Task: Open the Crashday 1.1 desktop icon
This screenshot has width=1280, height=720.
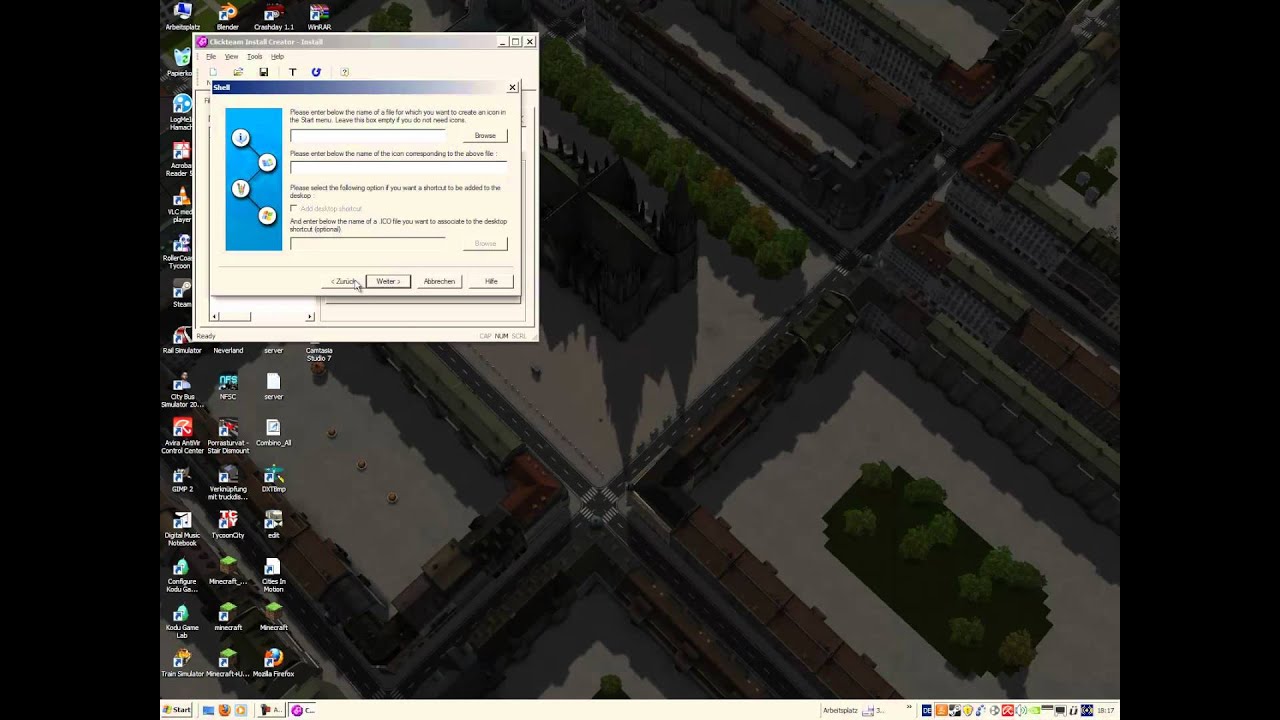Action: tap(273, 18)
